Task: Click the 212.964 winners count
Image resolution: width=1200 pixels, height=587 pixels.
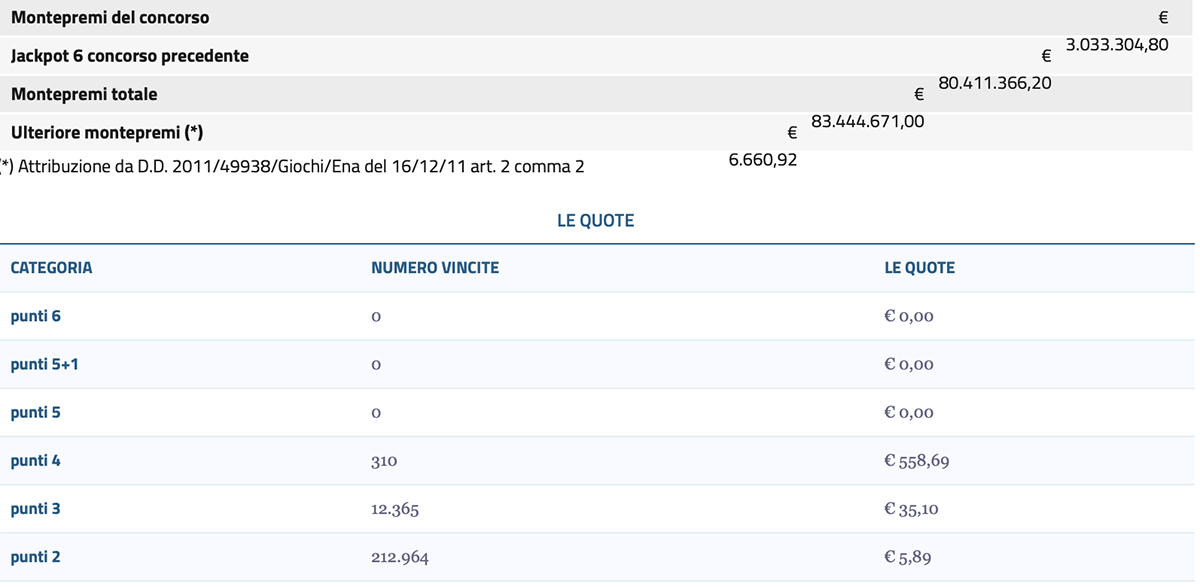Action: coord(400,557)
